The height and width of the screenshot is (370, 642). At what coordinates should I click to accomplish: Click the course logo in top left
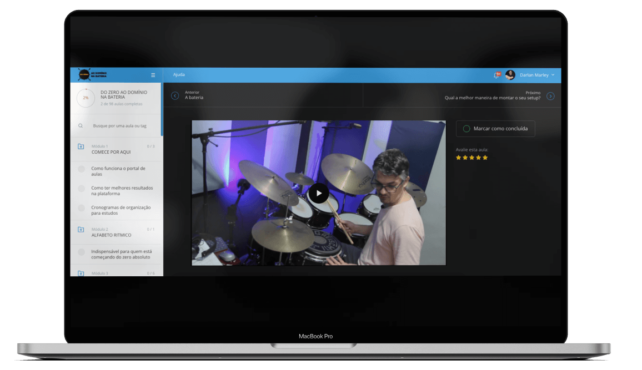tap(93, 75)
